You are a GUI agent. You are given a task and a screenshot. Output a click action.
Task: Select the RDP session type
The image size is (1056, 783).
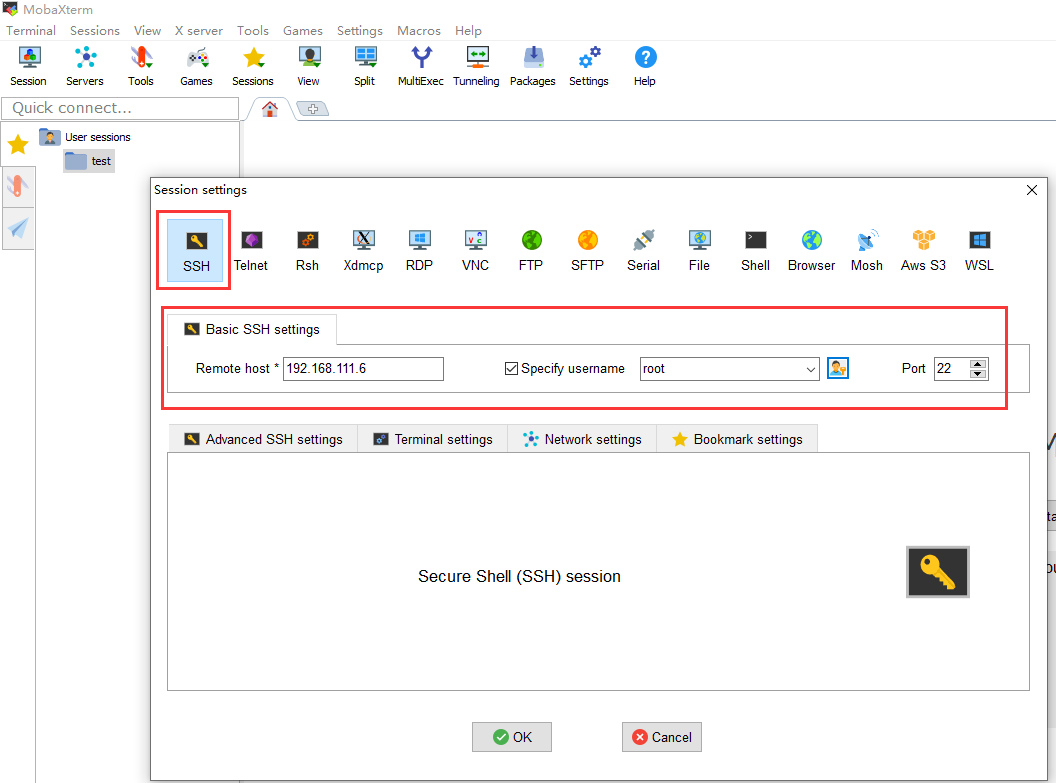tap(420, 250)
